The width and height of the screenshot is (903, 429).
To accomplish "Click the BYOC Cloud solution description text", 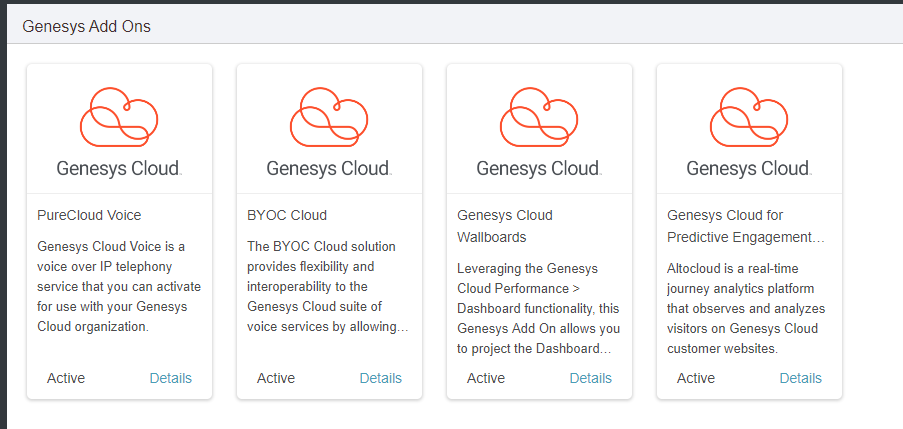I will tap(328, 287).
